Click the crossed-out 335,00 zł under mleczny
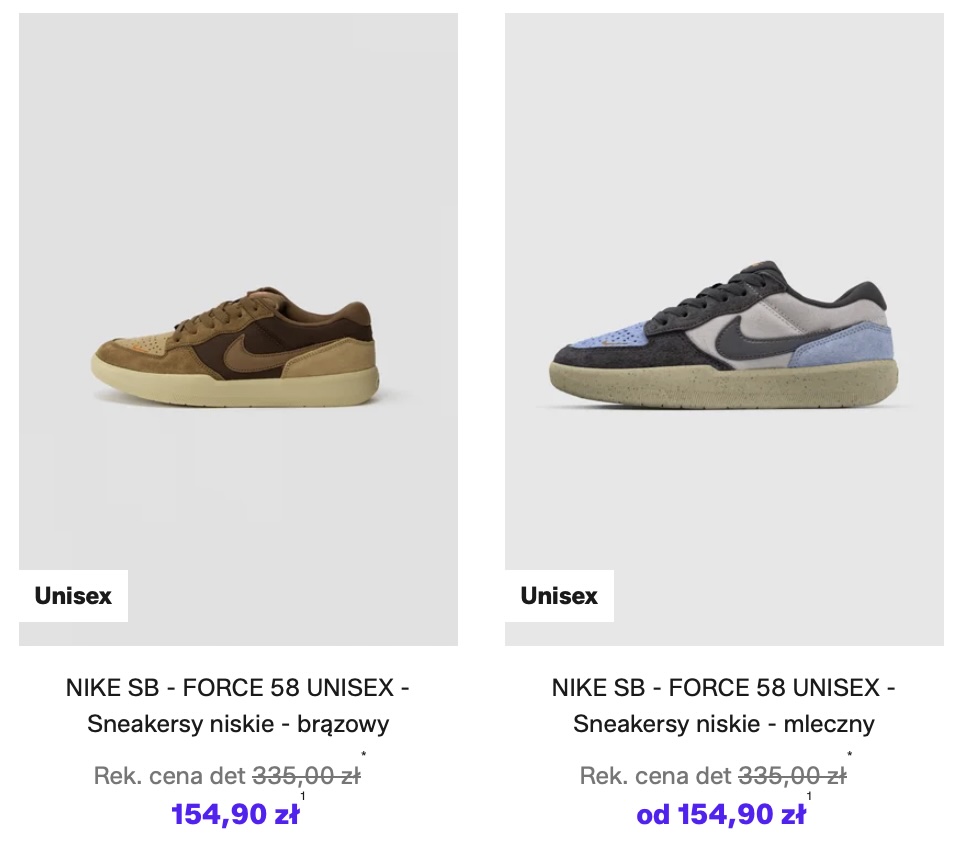Image resolution: width=960 pixels, height=850 pixels. (x=792, y=775)
